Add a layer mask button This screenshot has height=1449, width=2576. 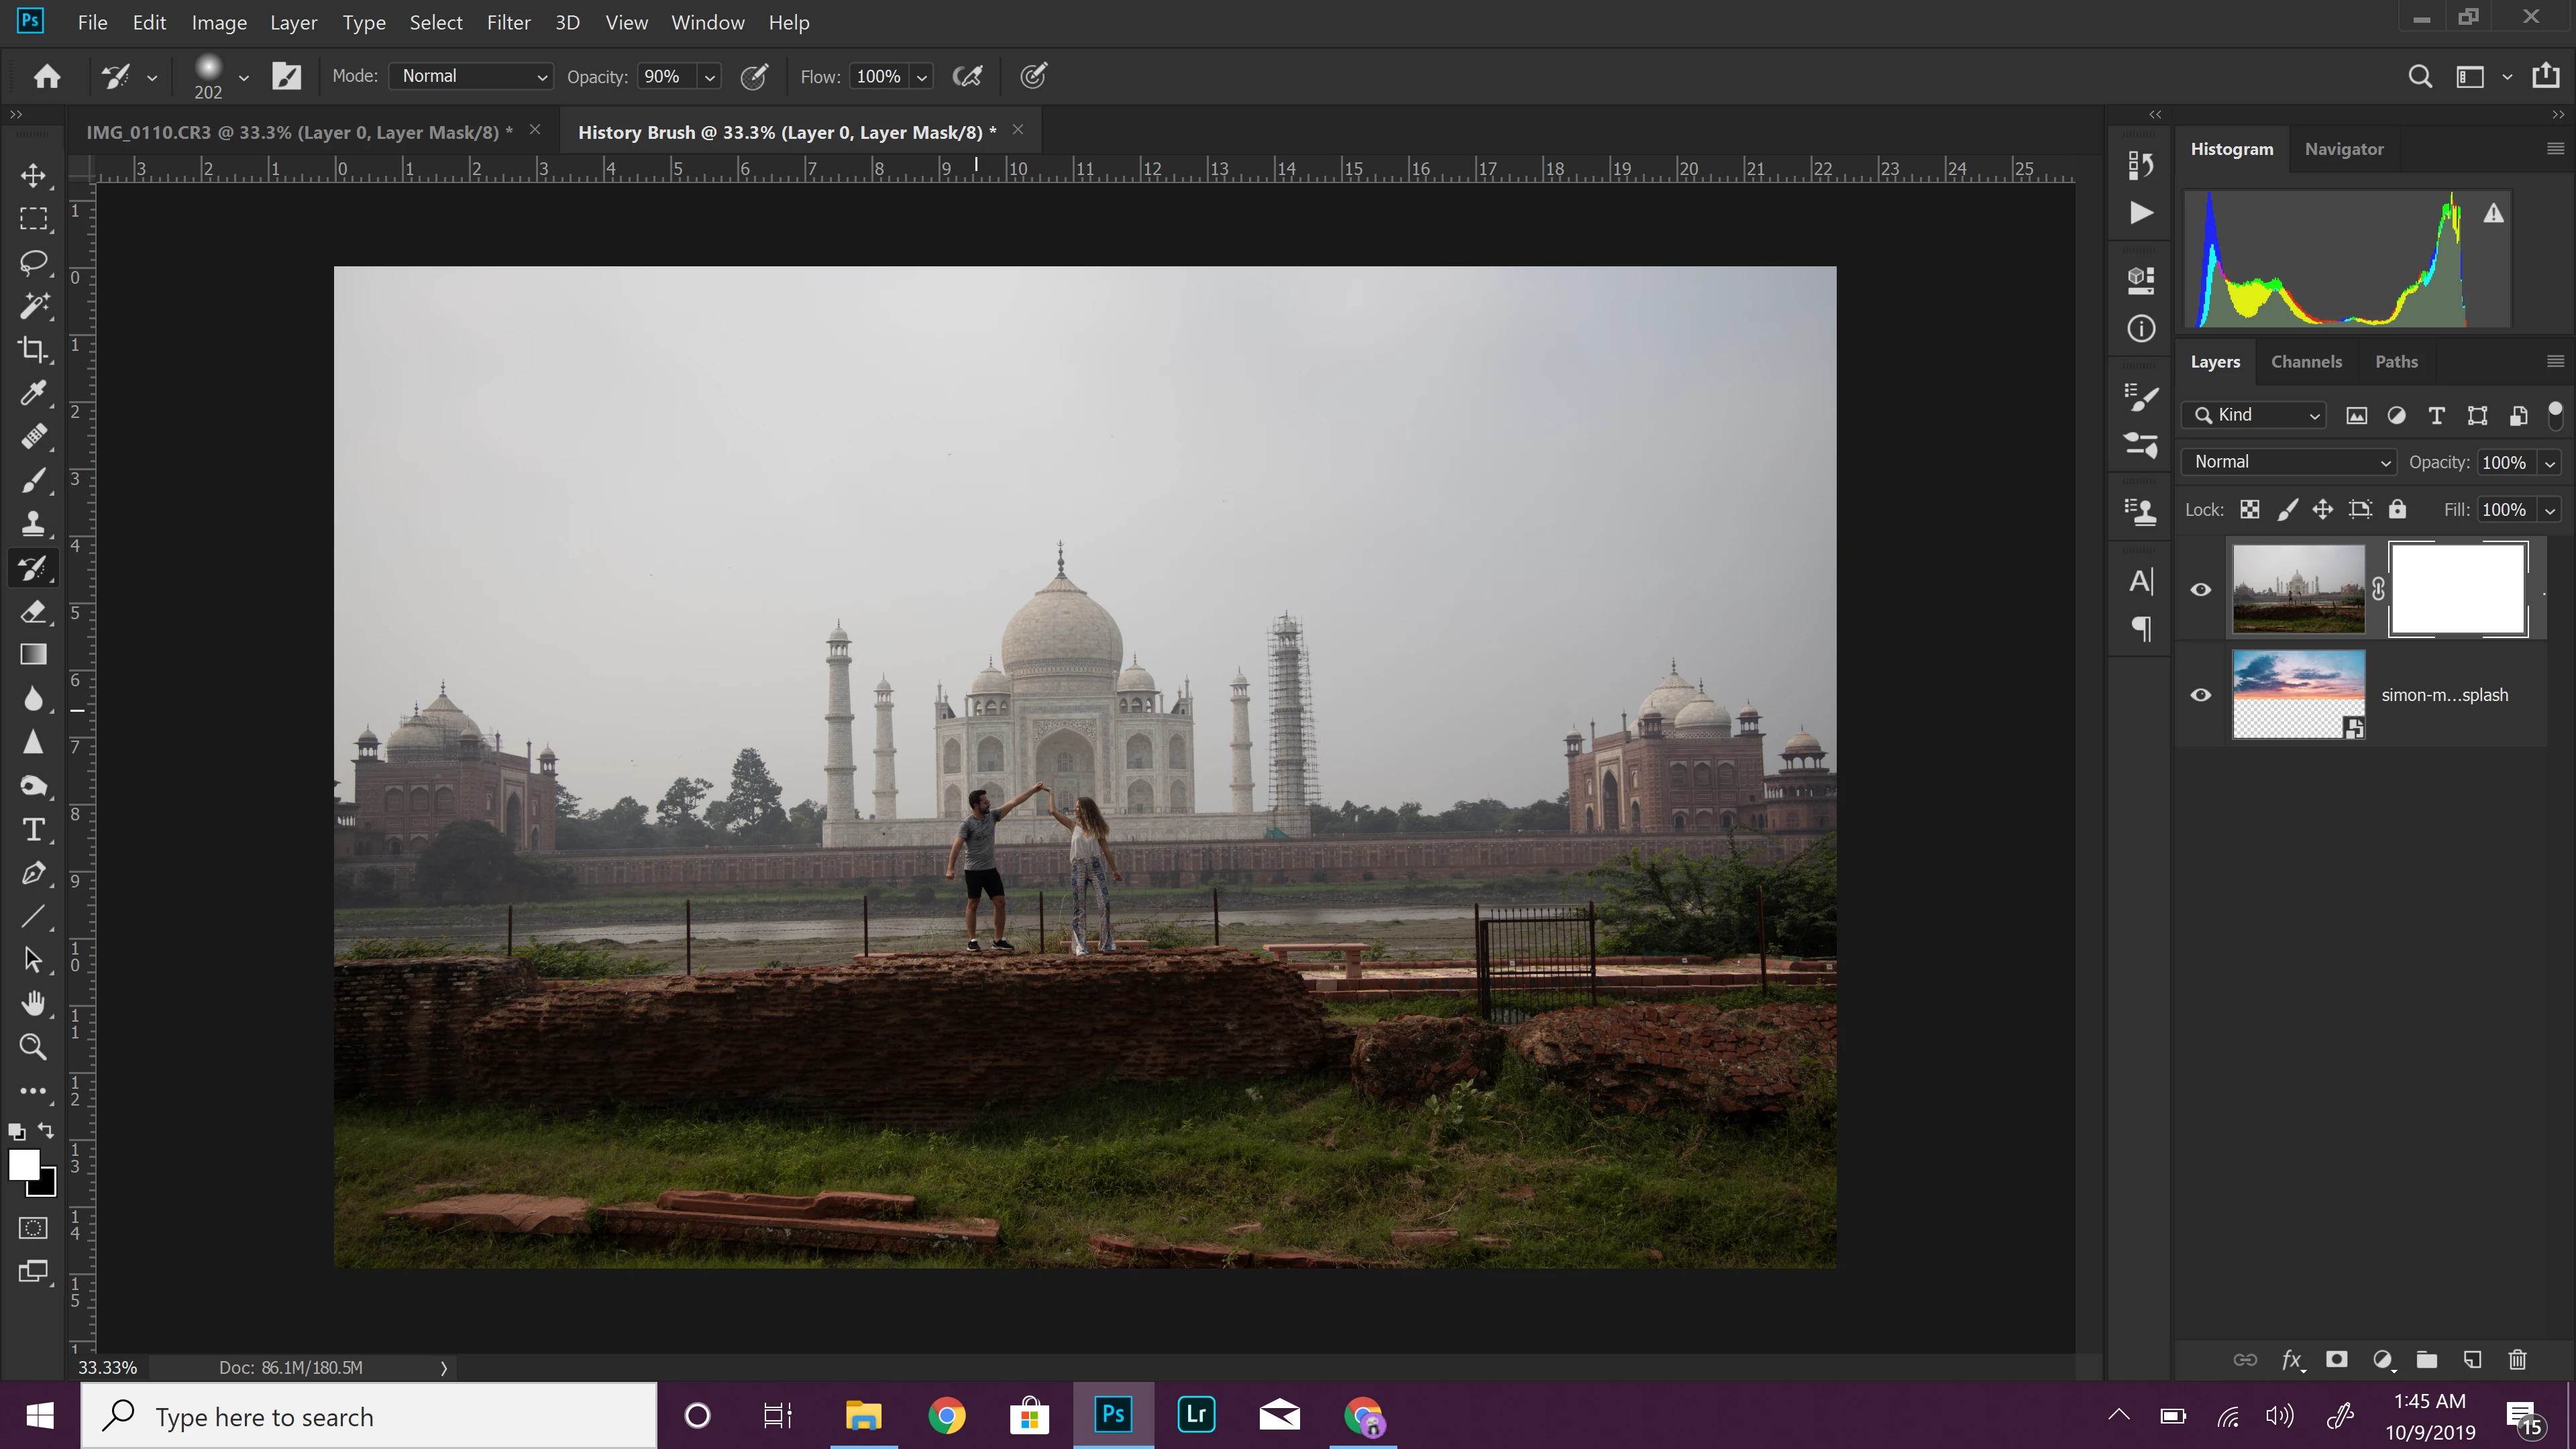[2337, 1359]
